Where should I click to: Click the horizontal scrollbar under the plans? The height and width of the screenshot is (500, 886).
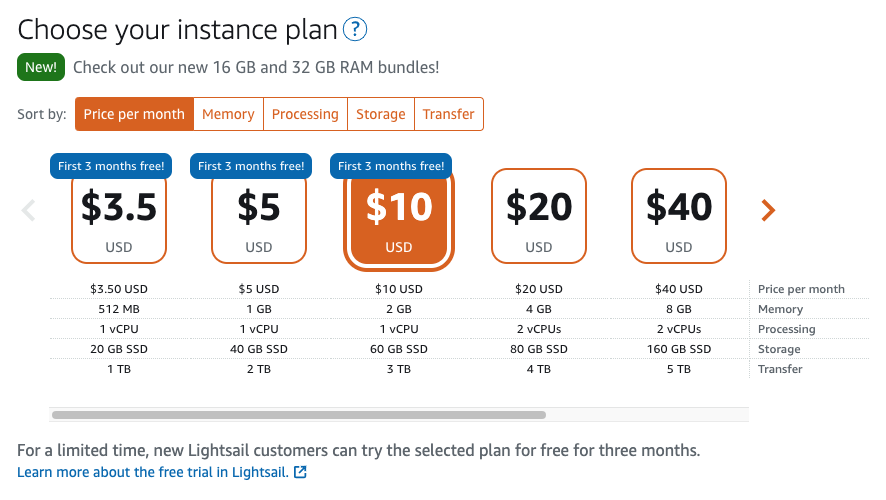[299, 414]
